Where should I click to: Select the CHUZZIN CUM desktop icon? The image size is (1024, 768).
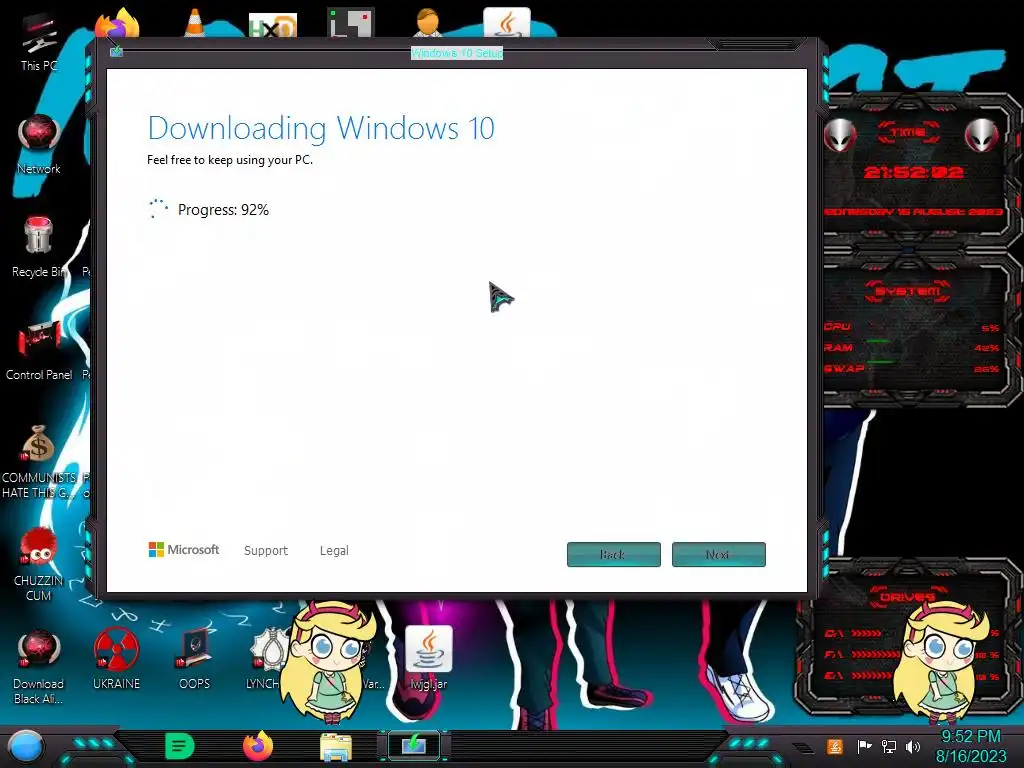(x=39, y=564)
